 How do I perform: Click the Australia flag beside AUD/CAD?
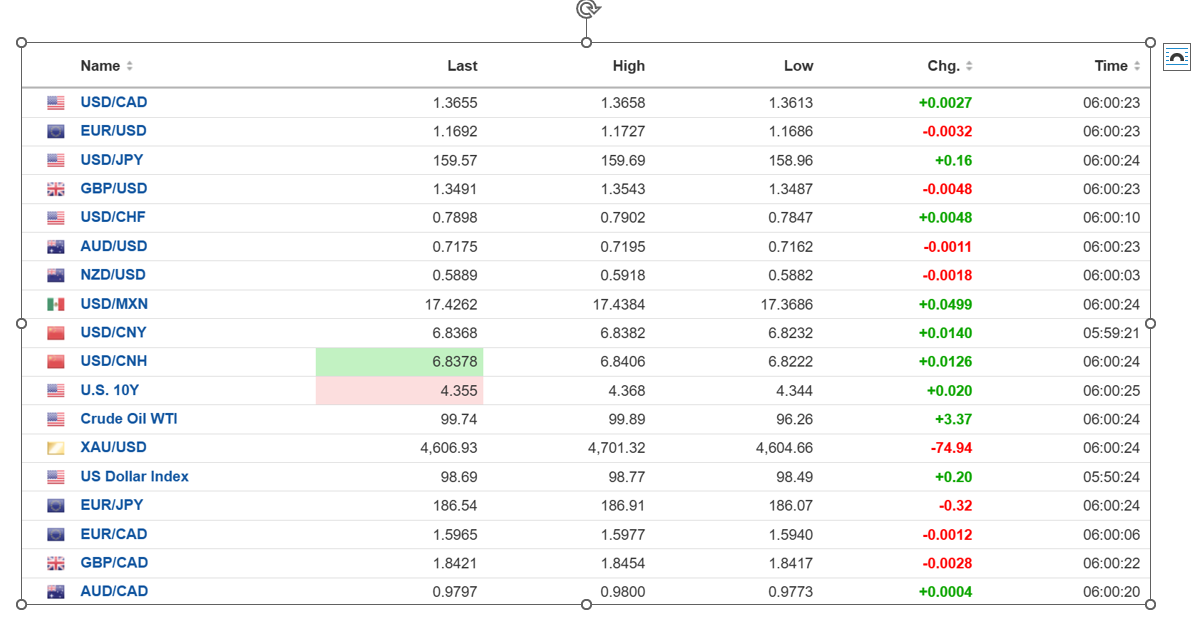point(56,592)
